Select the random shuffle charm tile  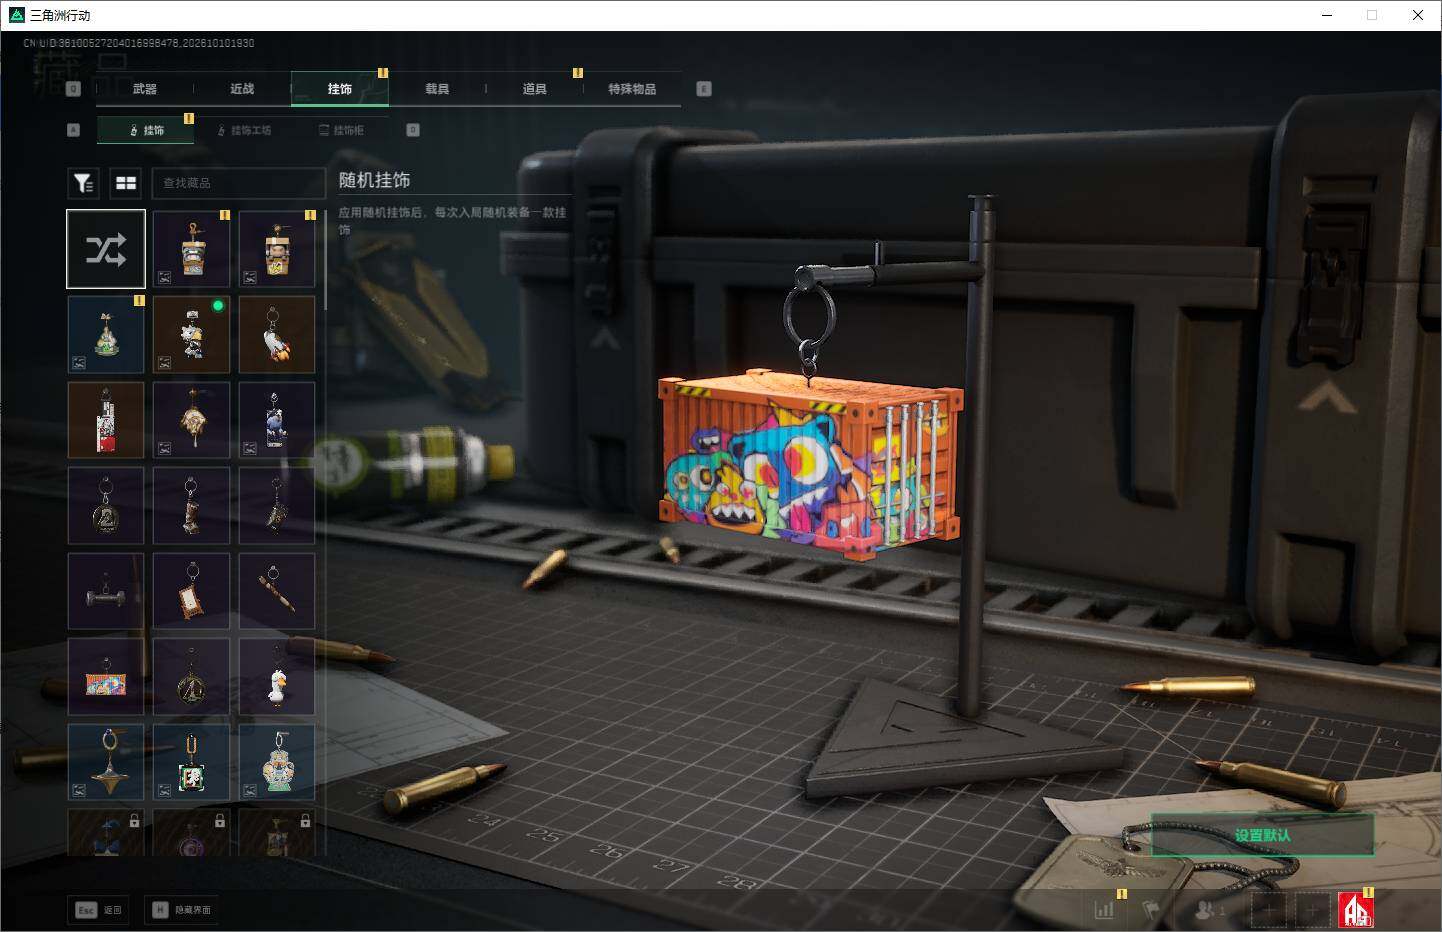[106, 249]
